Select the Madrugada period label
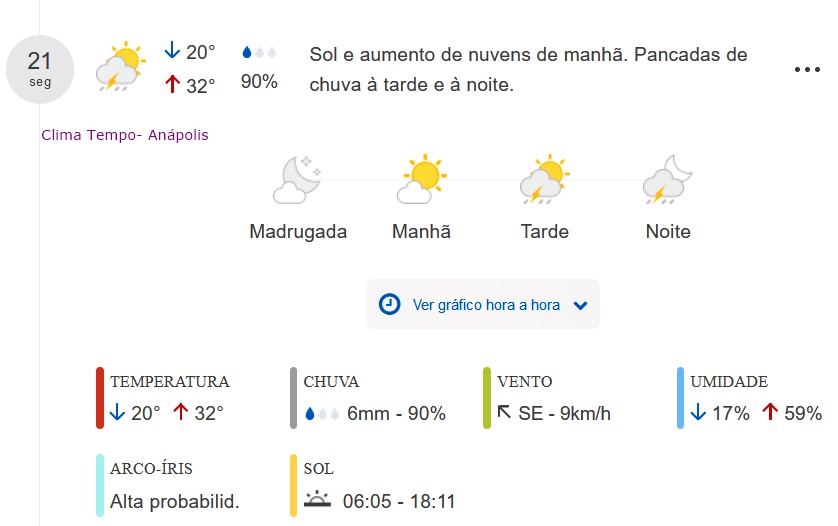This screenshot has width=838, height=526. click(x=298, y=231)
